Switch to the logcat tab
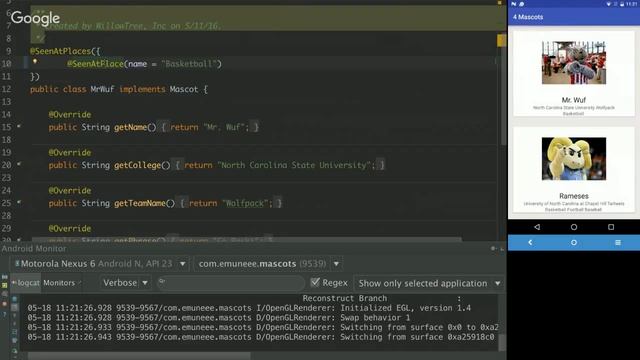 pos(25,283)
